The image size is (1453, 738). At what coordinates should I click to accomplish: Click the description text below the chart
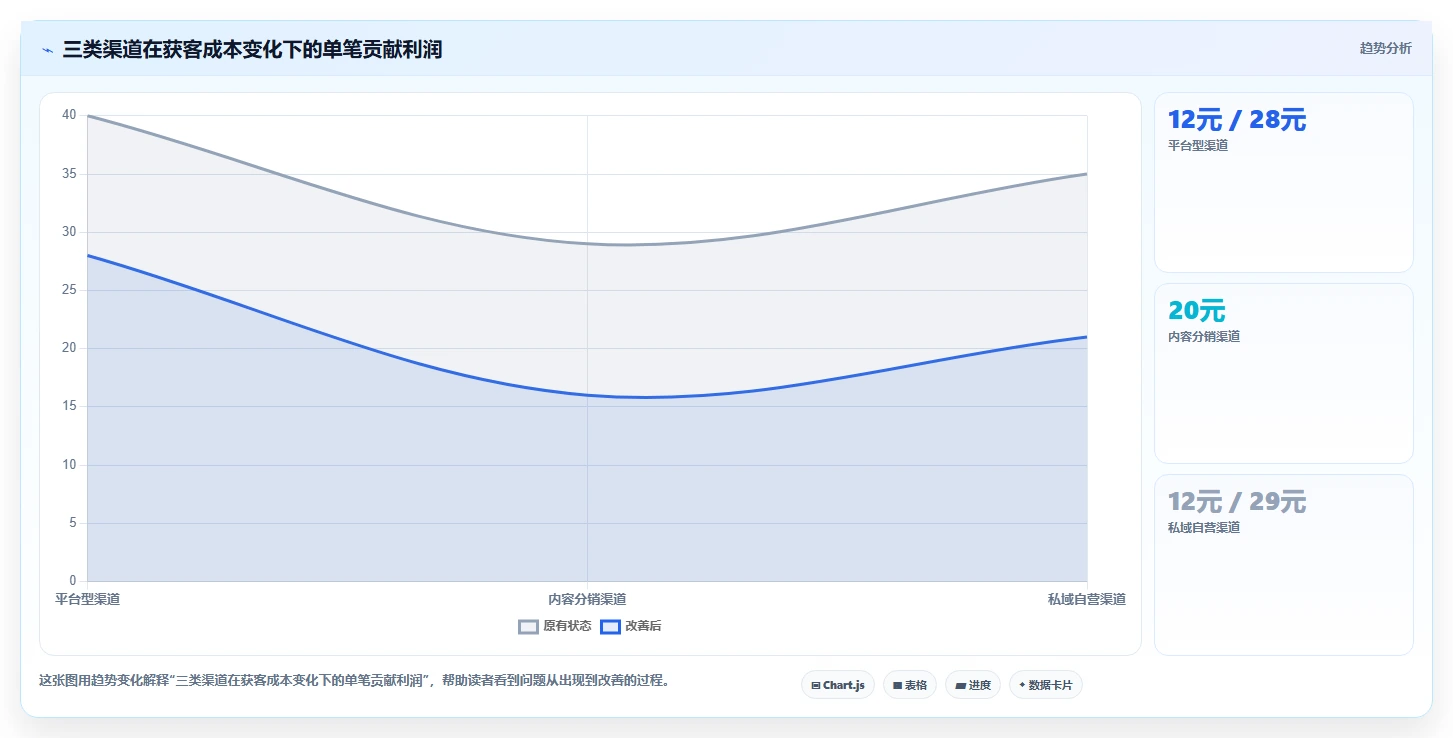point(354,681)
